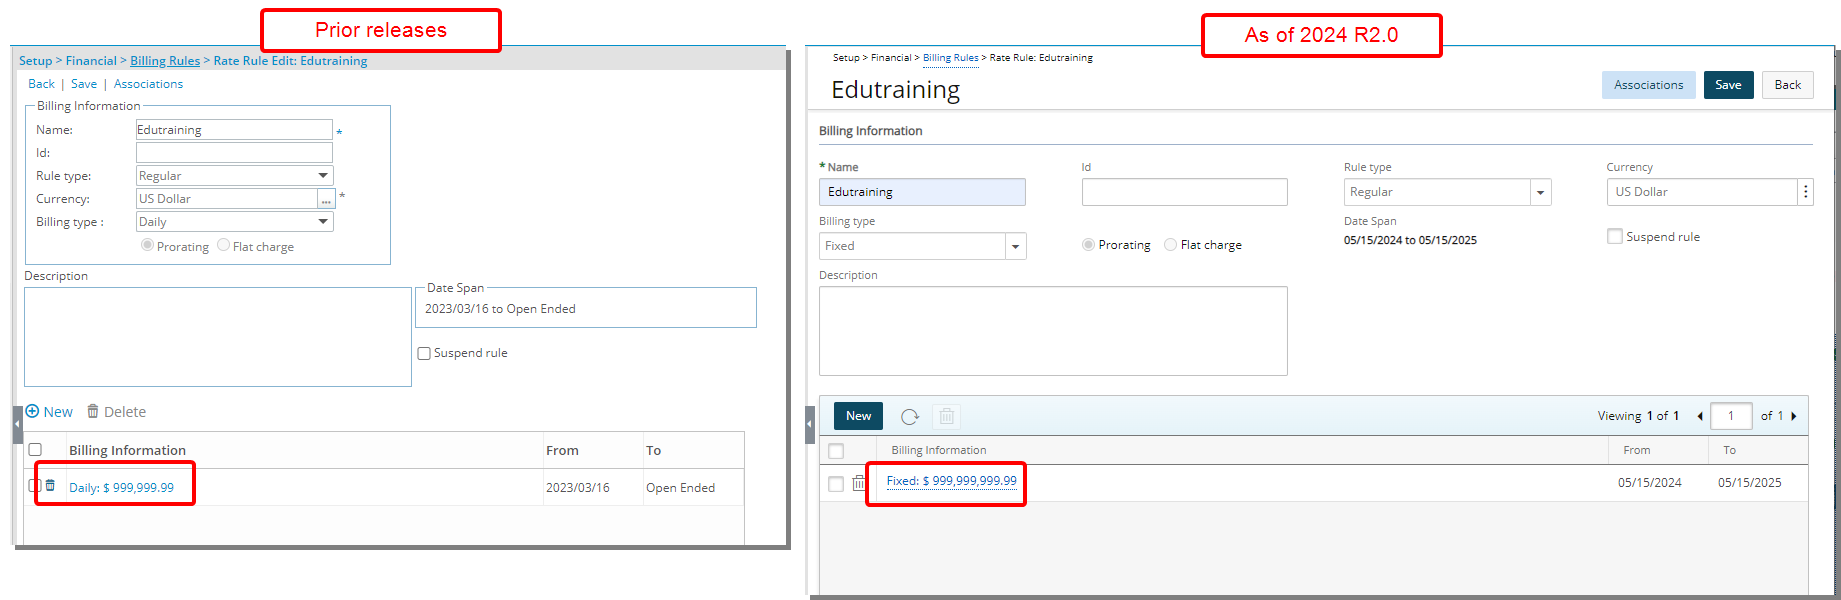Toggle Suspend rule checkbox in 2024 R2.0 form
1841x600 pixels.
click(x=1614, y=236)
